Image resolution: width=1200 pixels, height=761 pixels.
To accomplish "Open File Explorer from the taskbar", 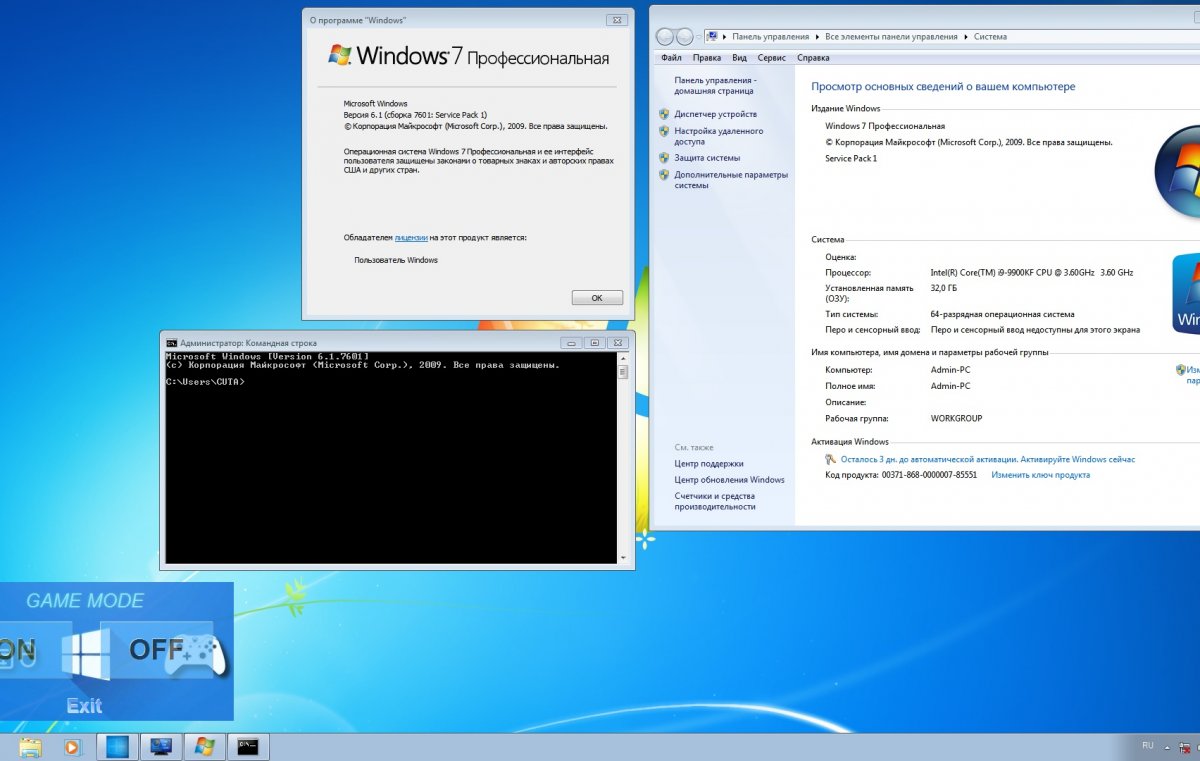I will point(31,747).
